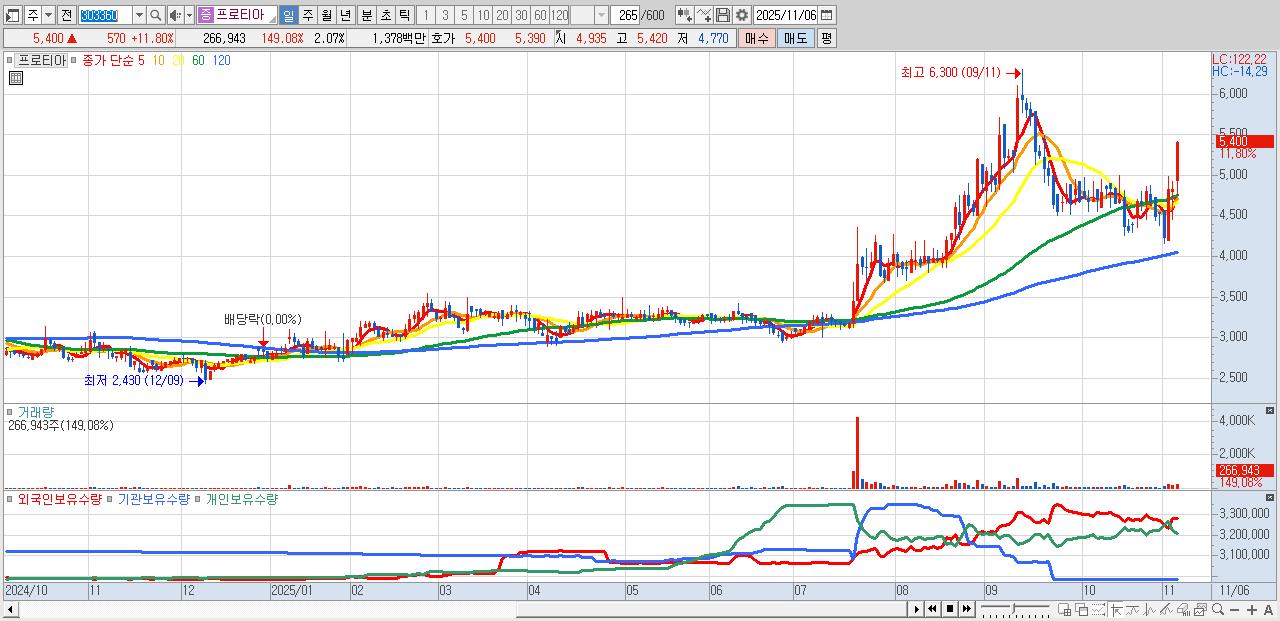Click the multi-window icon with grid in bottom toolbar
Screen dimensions: 1280x621
1064,610
